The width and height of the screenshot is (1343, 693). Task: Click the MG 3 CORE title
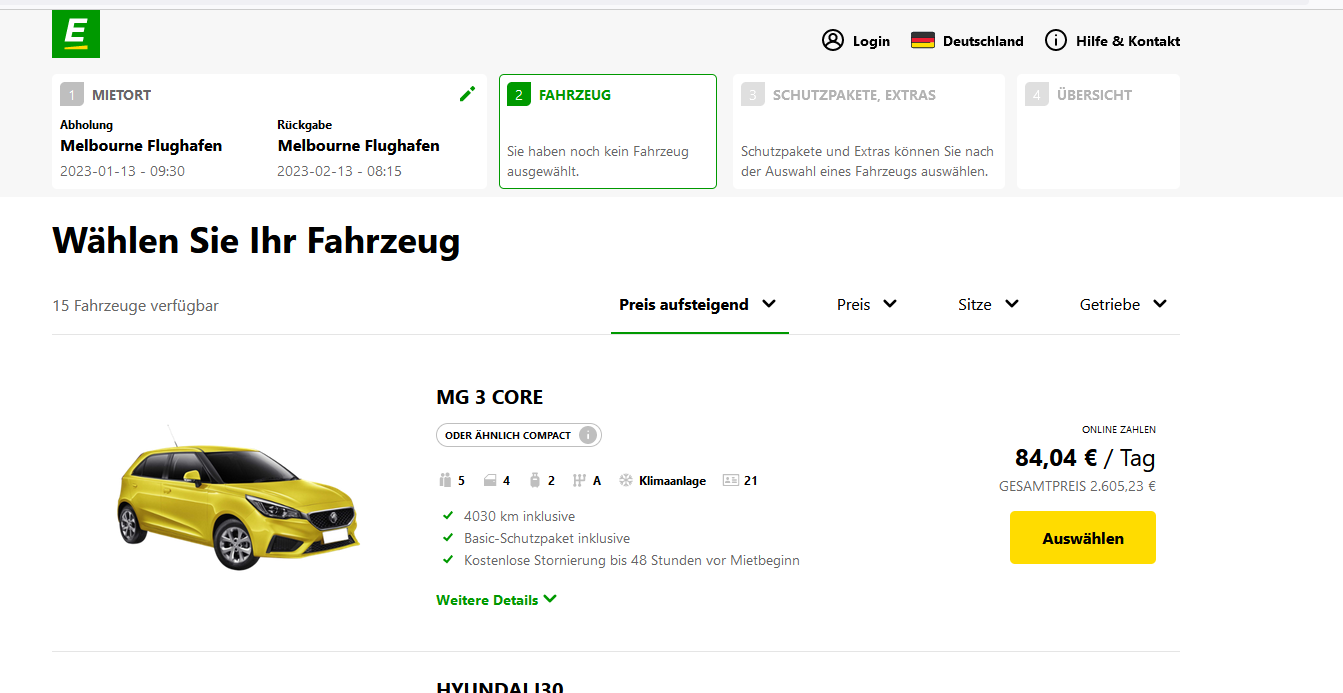pos(490,397)
